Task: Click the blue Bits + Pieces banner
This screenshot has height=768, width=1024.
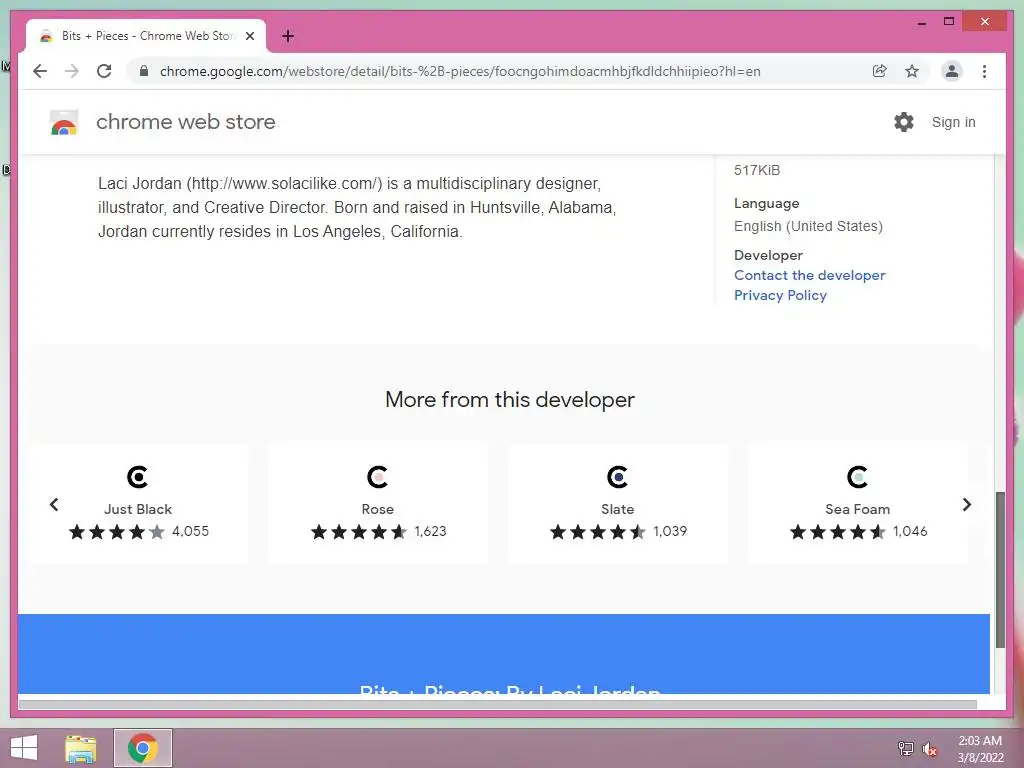Action: 504,654
